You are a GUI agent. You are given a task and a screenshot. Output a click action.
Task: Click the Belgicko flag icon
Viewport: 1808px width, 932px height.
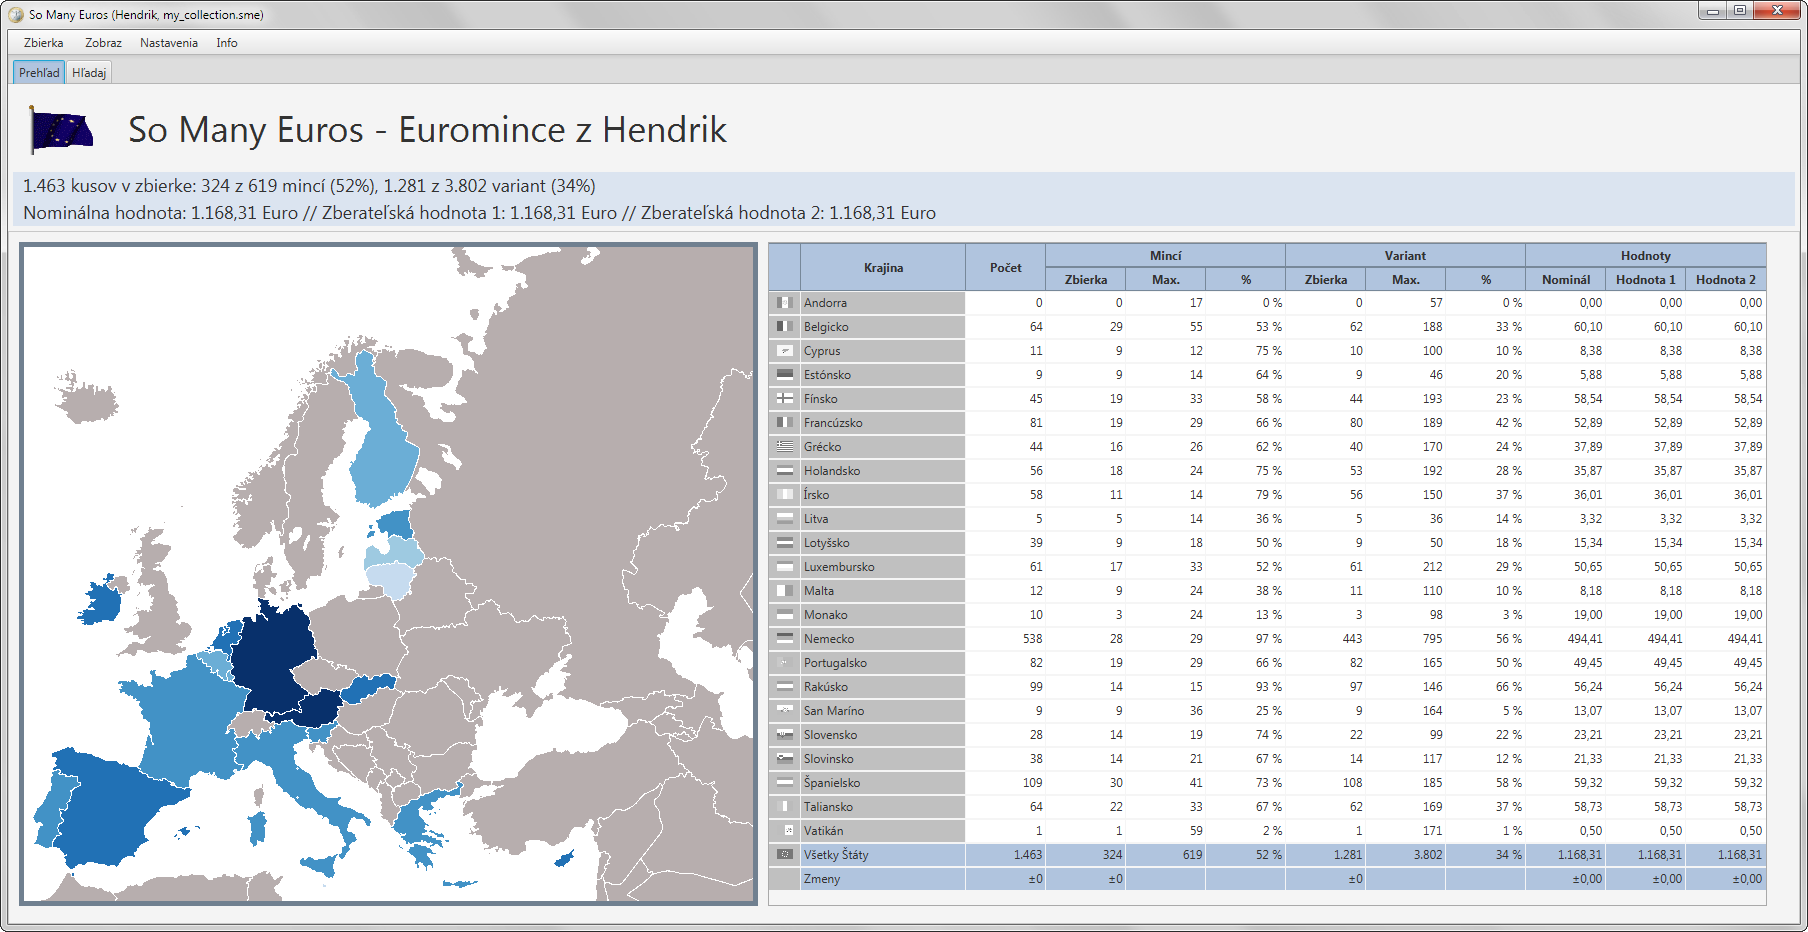click(785, 327)
